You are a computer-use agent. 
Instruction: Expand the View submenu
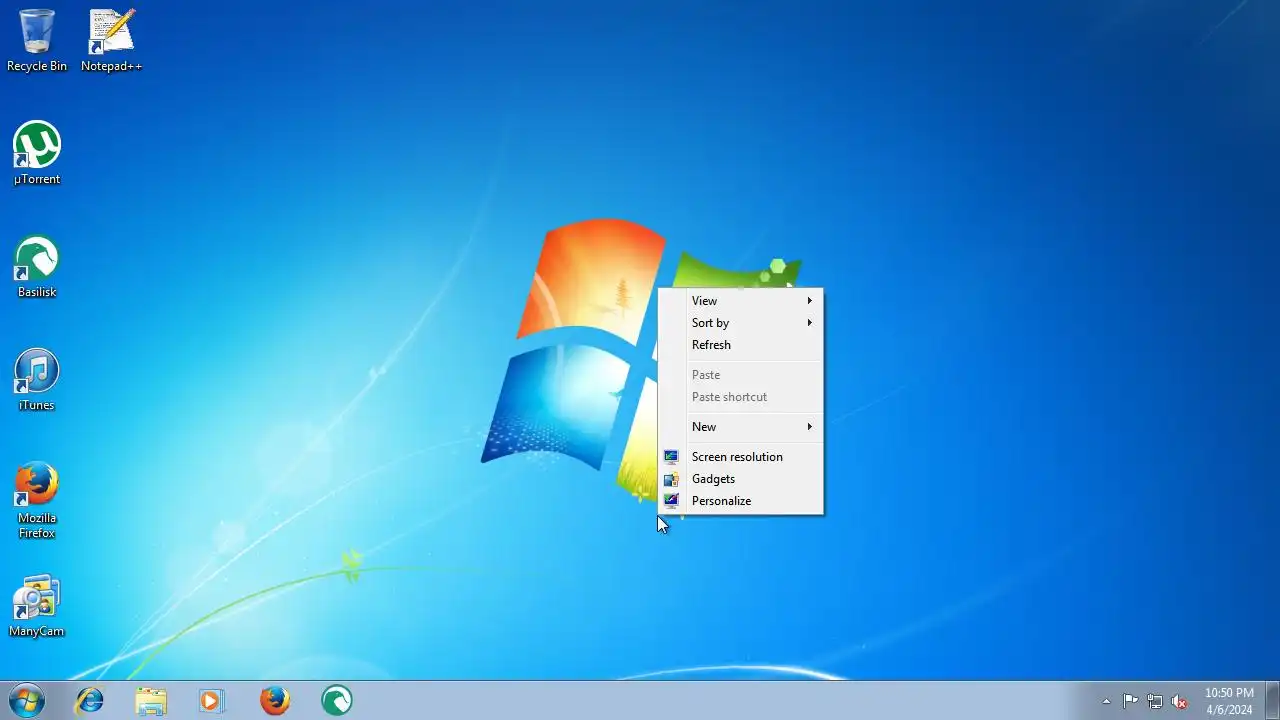(740, 301)
